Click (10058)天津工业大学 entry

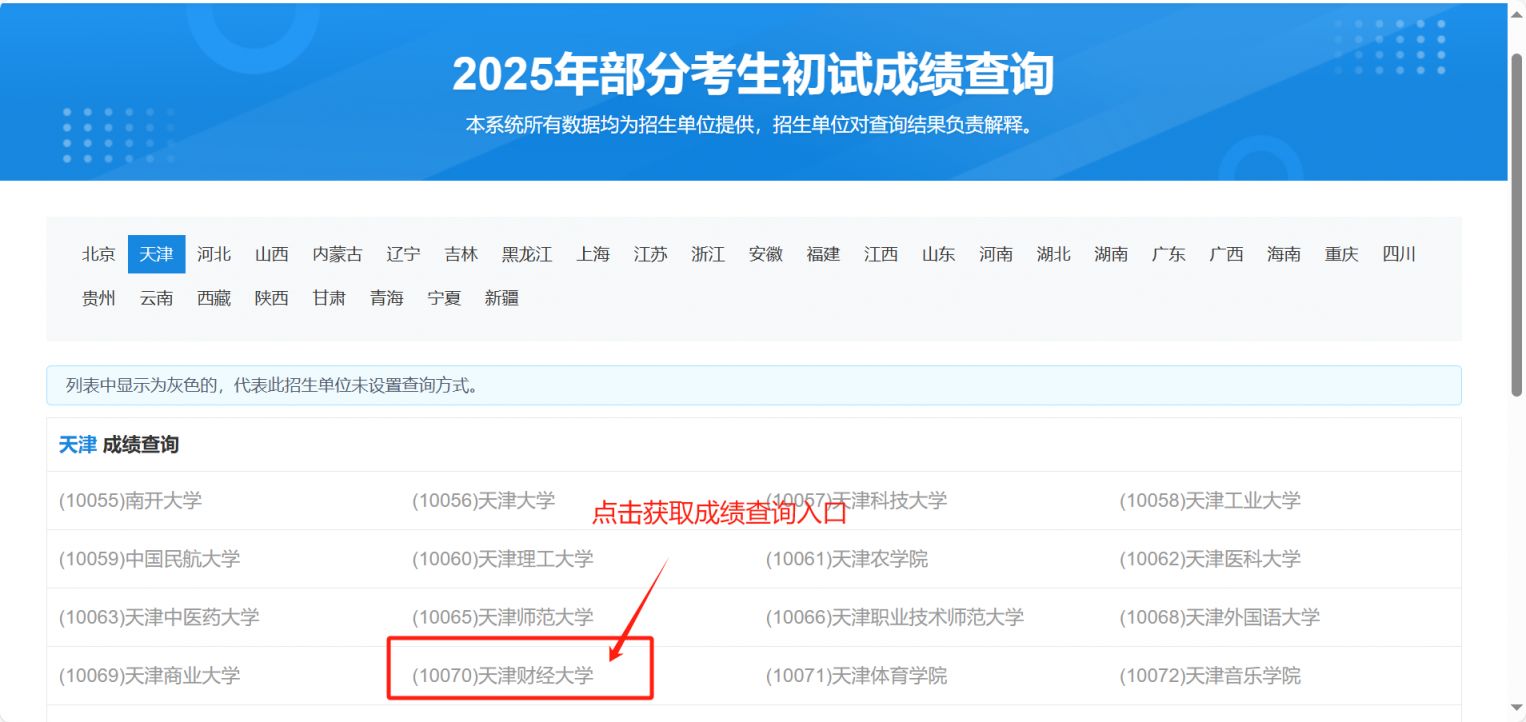pos(1210,500)
